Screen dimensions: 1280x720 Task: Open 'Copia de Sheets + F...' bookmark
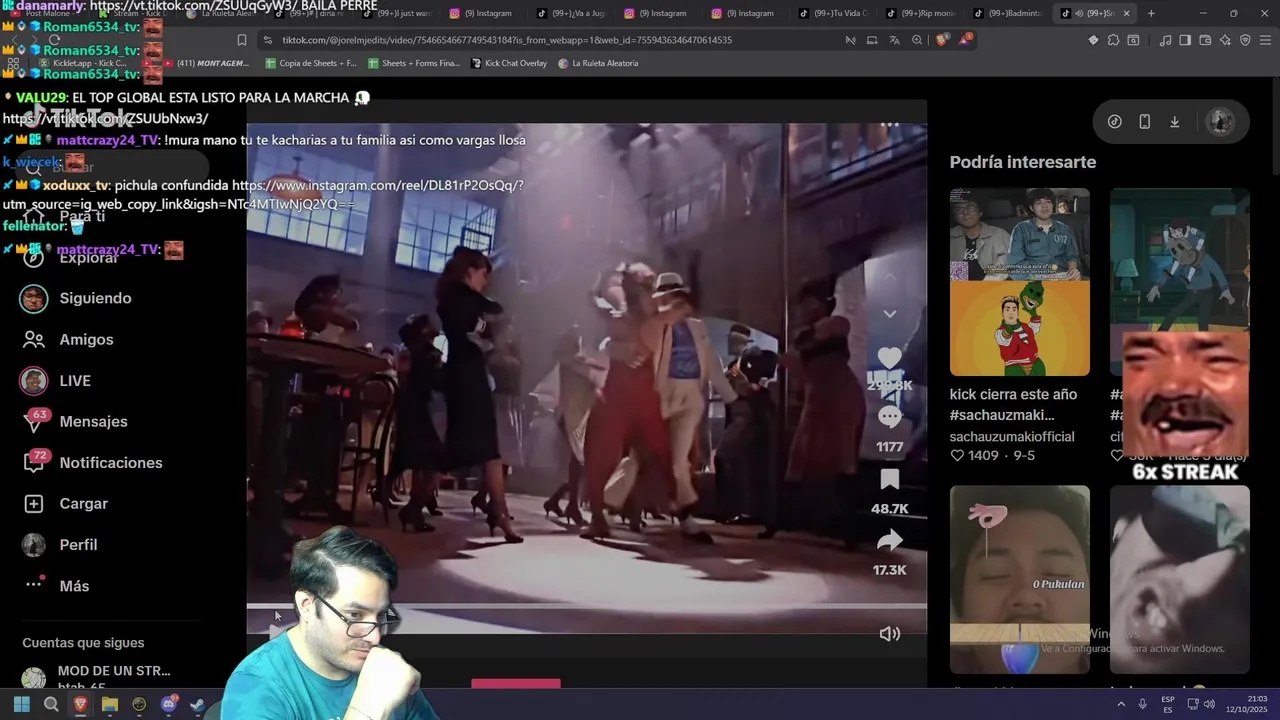310,63
